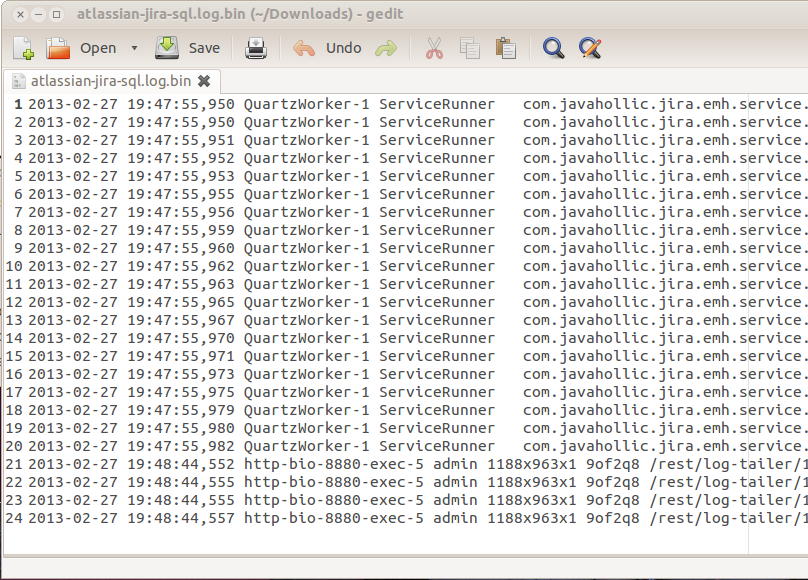The width and height of the screenshot is (808, 580).
Task: Click timestamp 19:47:55,960 on line 9
Action: [181, 248]
